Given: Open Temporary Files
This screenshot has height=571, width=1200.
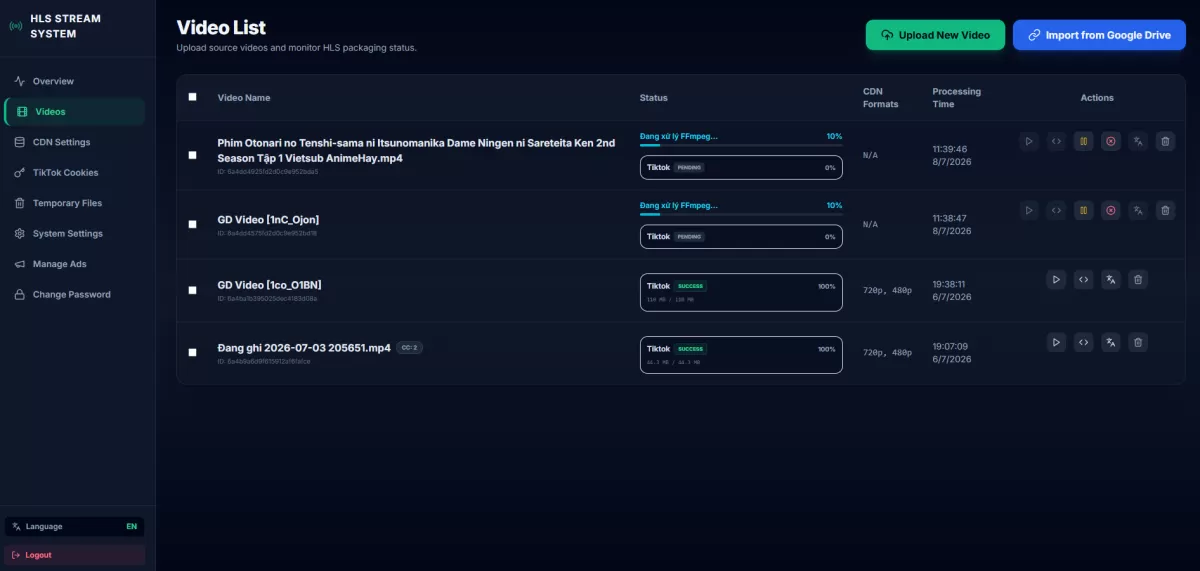Looking at the screenshot, I should 75,203.
